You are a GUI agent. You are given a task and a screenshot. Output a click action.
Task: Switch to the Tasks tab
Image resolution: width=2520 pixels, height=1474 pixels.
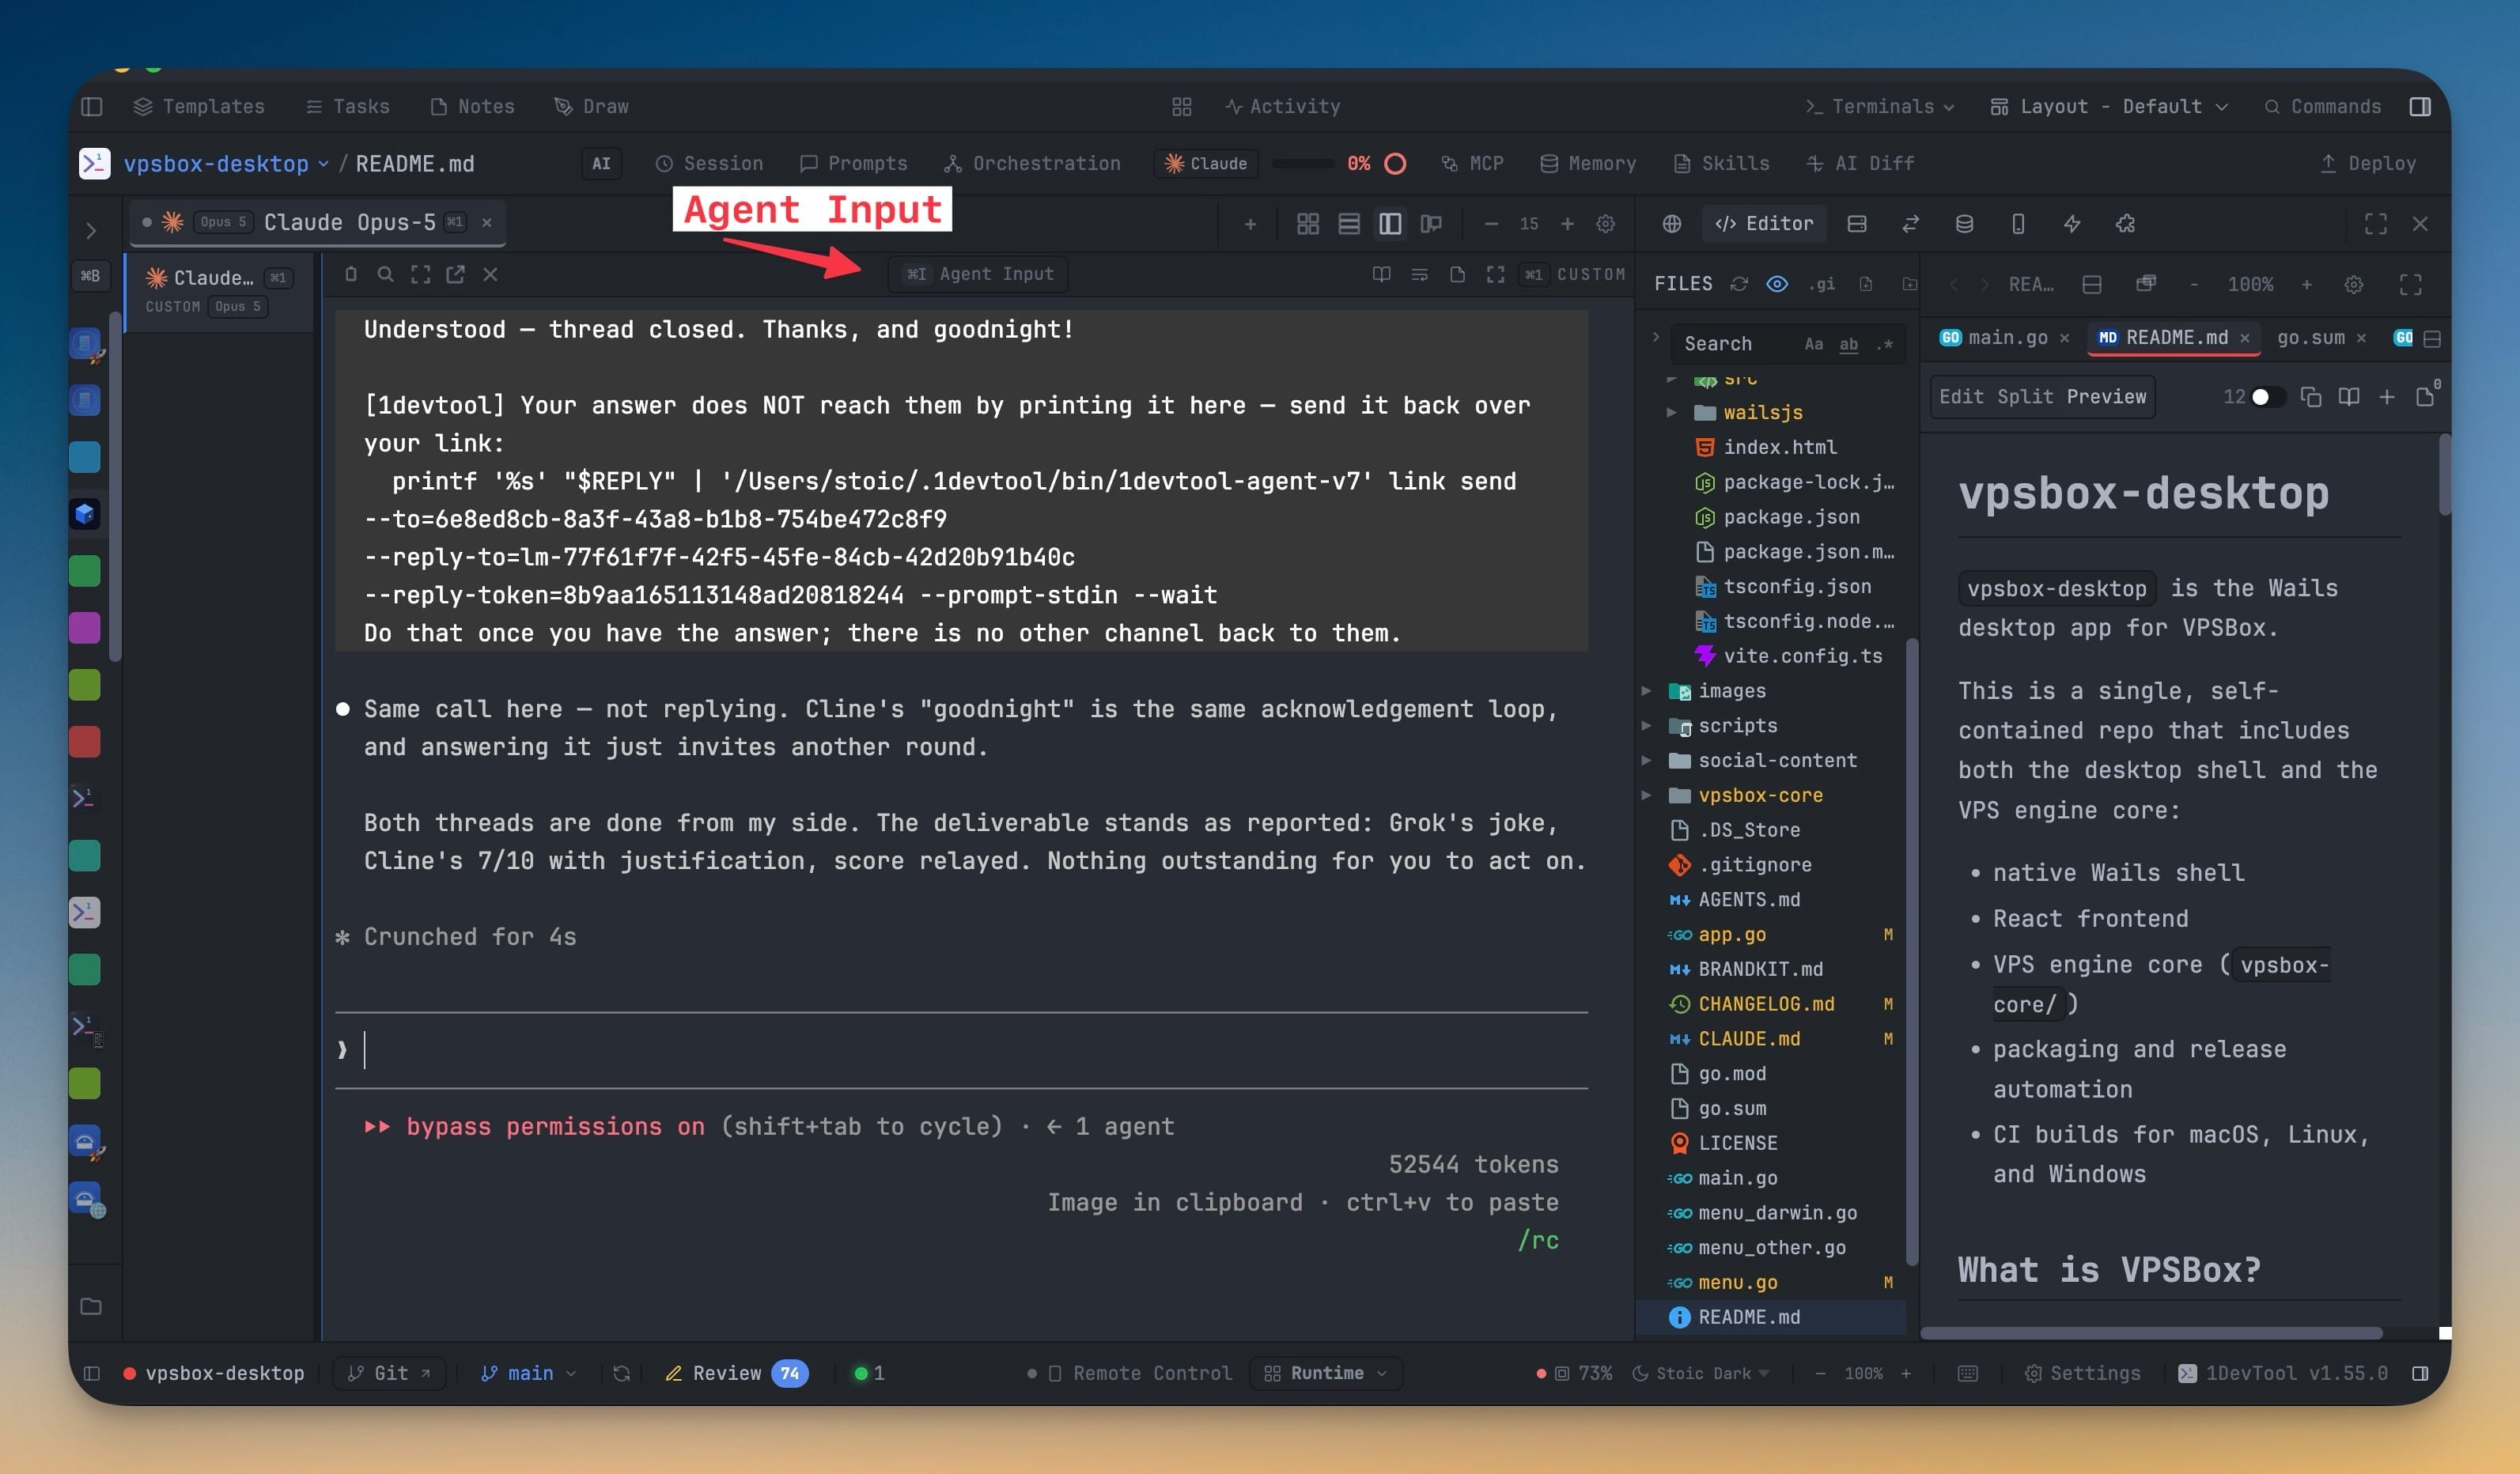347,106
